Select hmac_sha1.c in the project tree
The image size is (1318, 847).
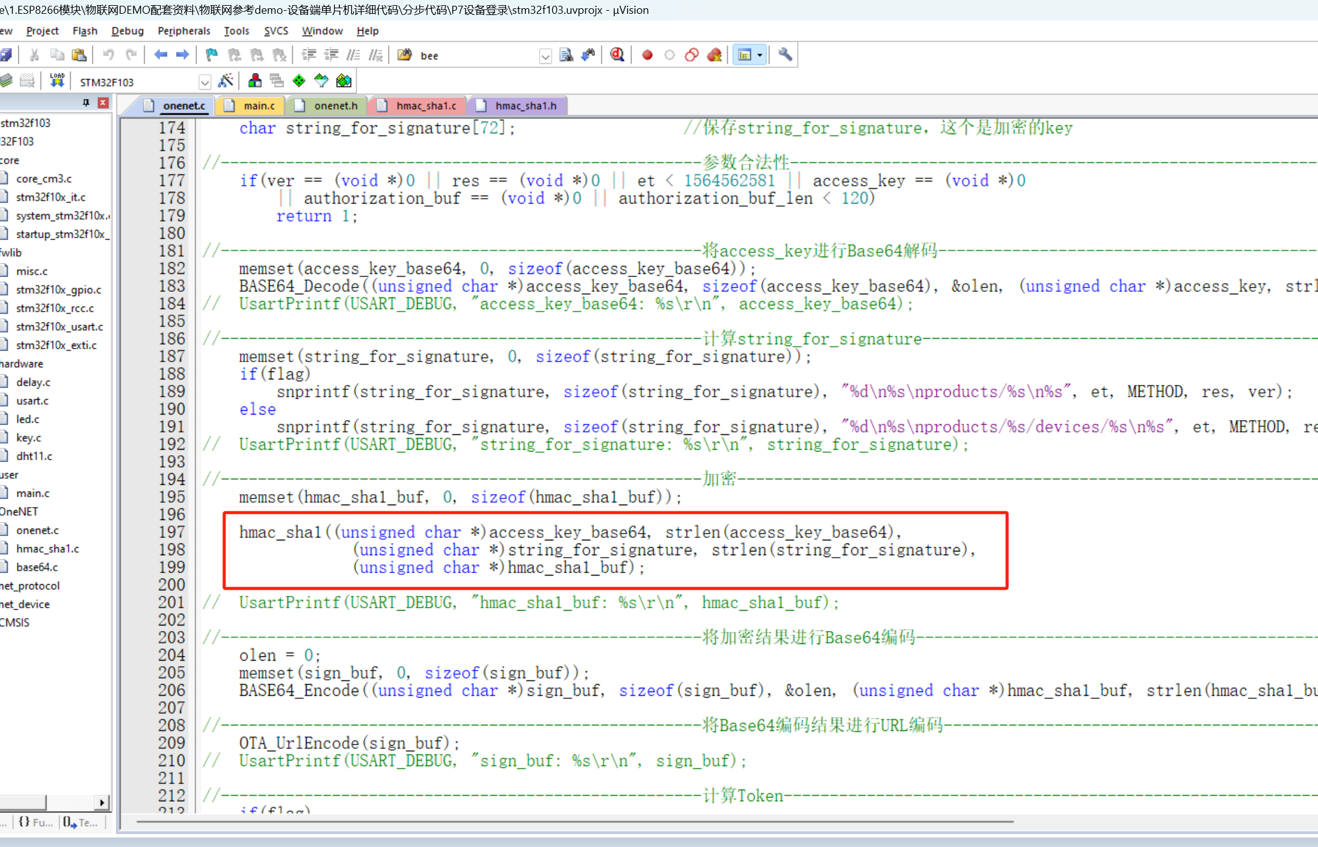[x=47, y=548]
